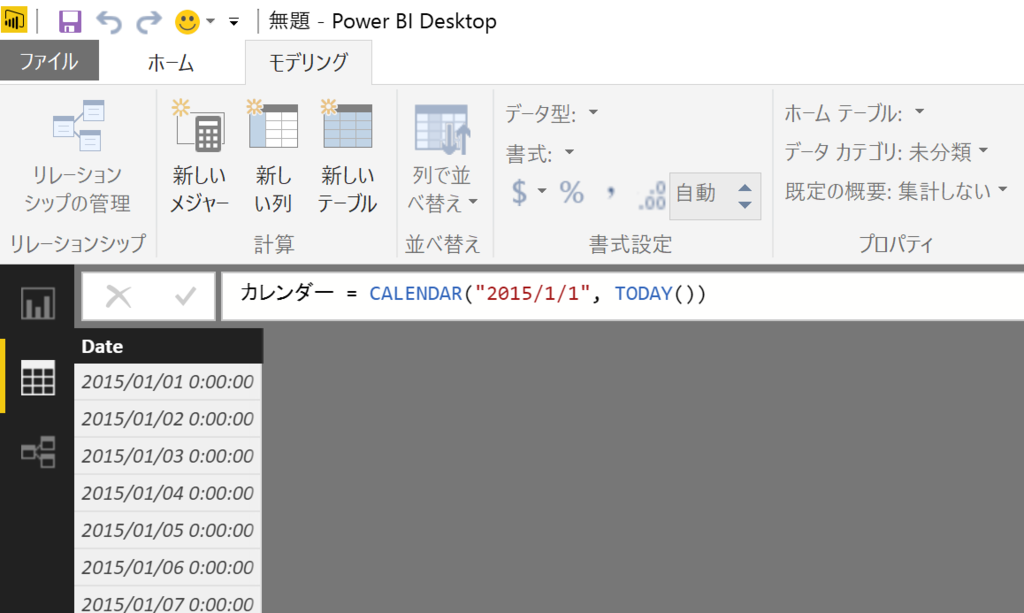Switch to Data view

(38, 377)
